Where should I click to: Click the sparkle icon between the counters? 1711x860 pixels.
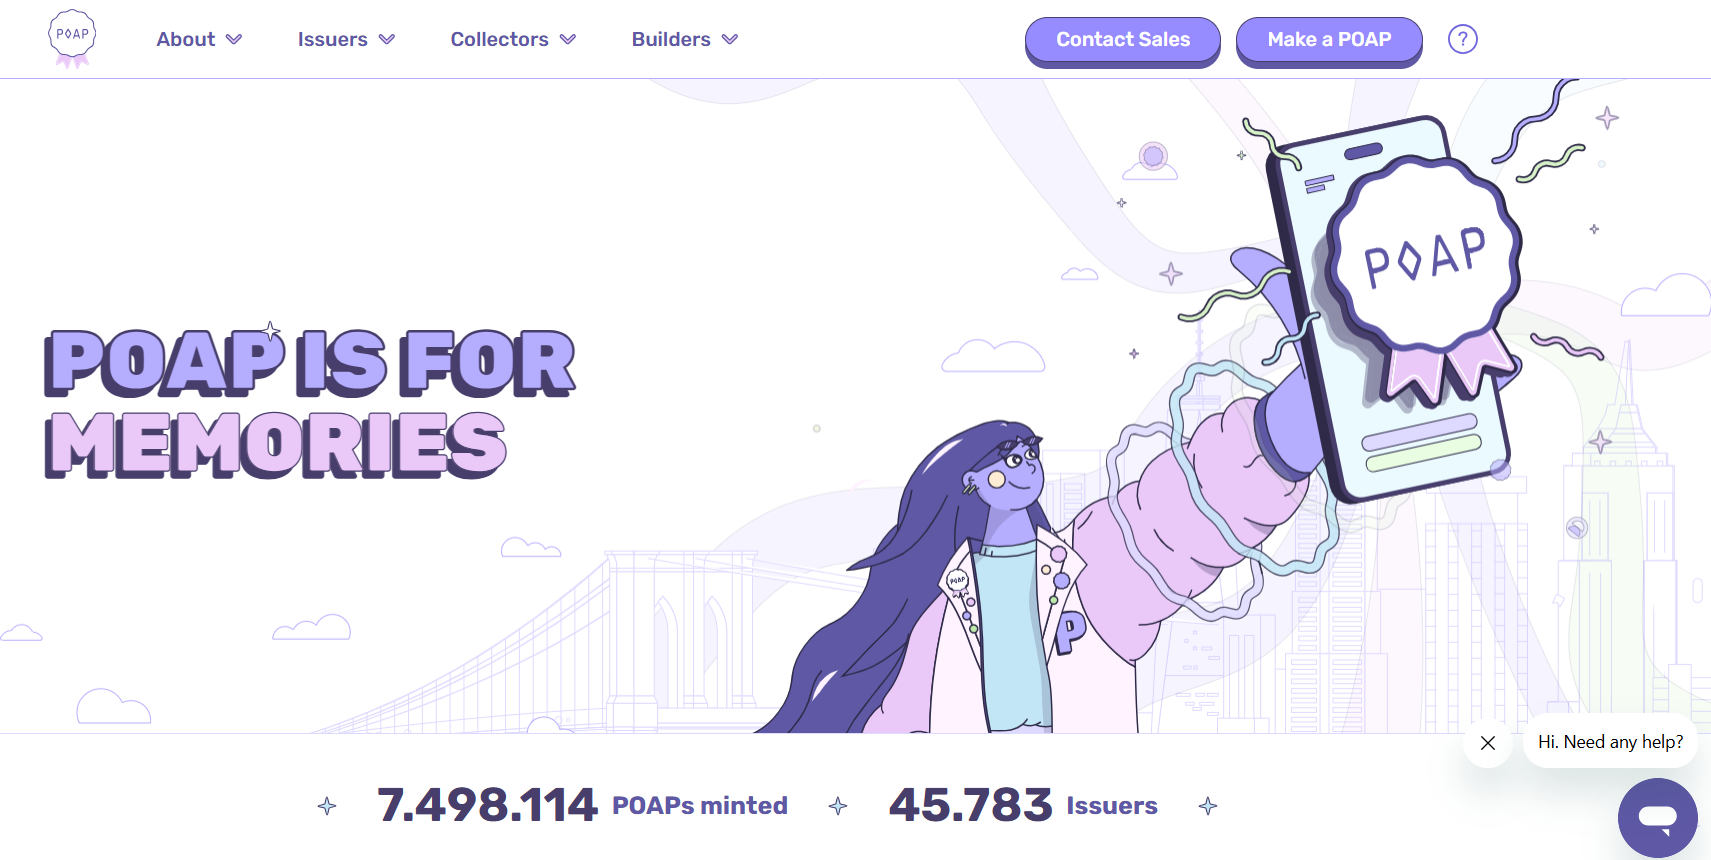(838, 806)
